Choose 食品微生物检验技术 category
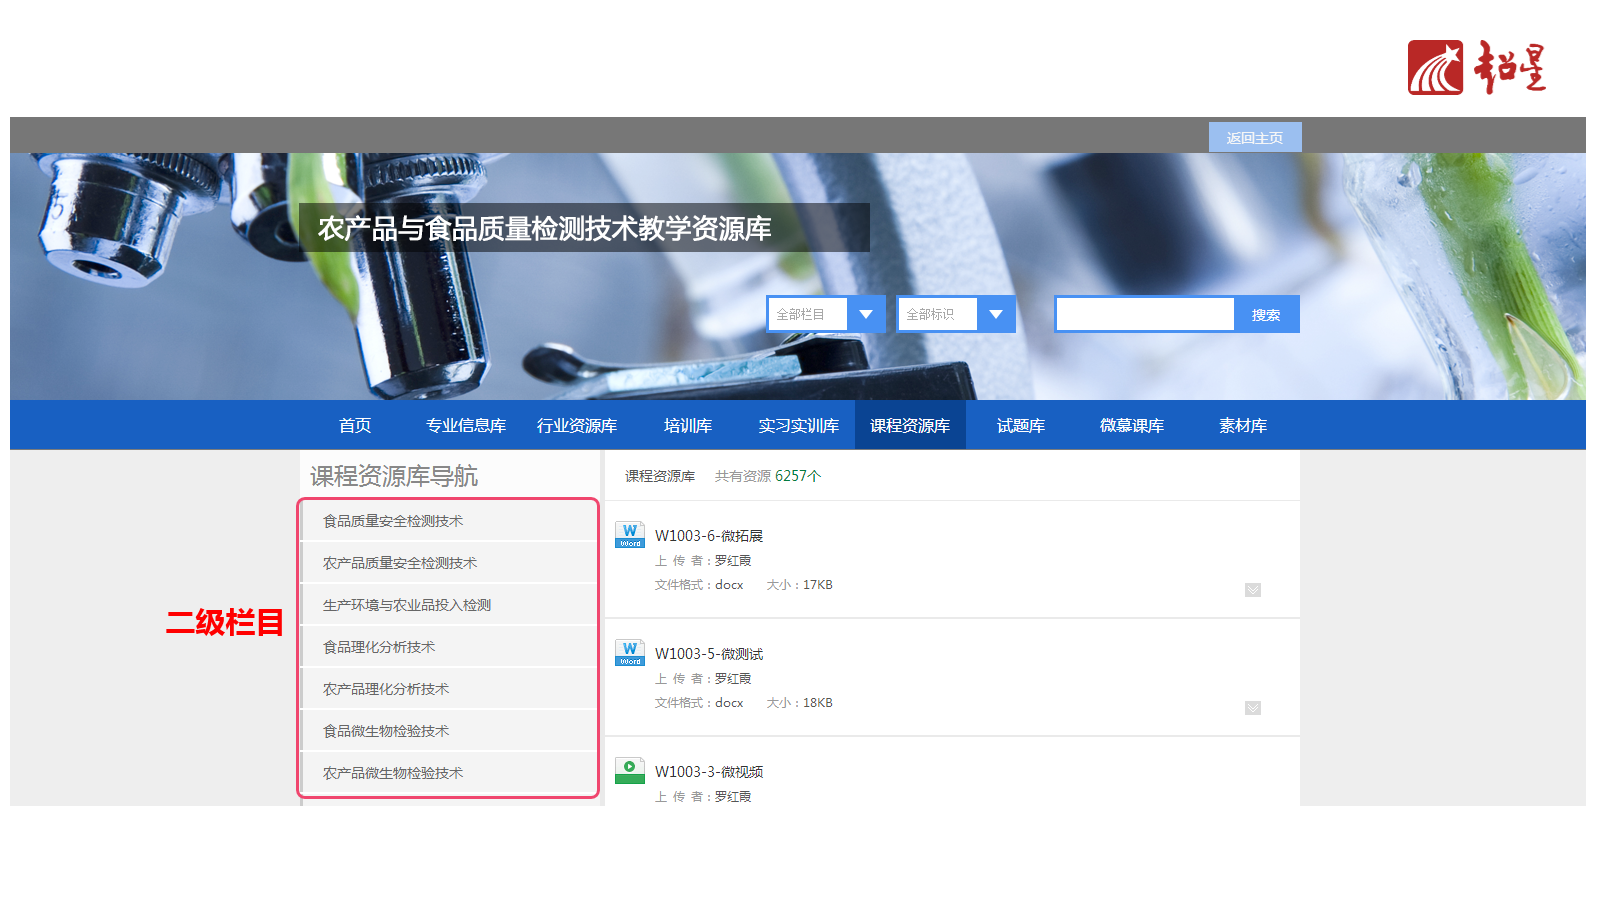 pyautogui.click(x=449, y=731)
